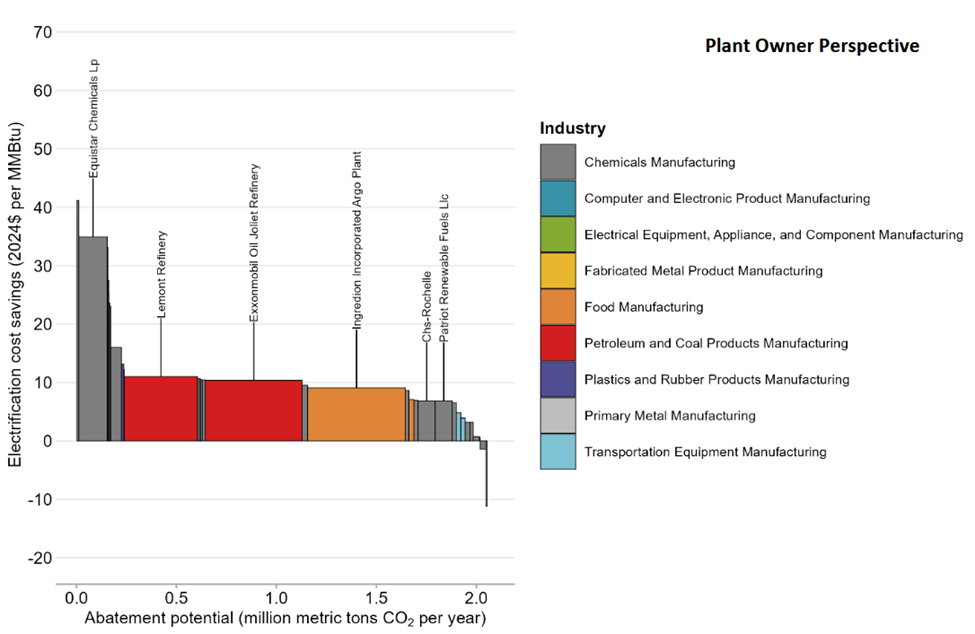Click the Plant Owner Perspective title
The width and height of the screenshot is (975, 634).
(x=811, y=46)
